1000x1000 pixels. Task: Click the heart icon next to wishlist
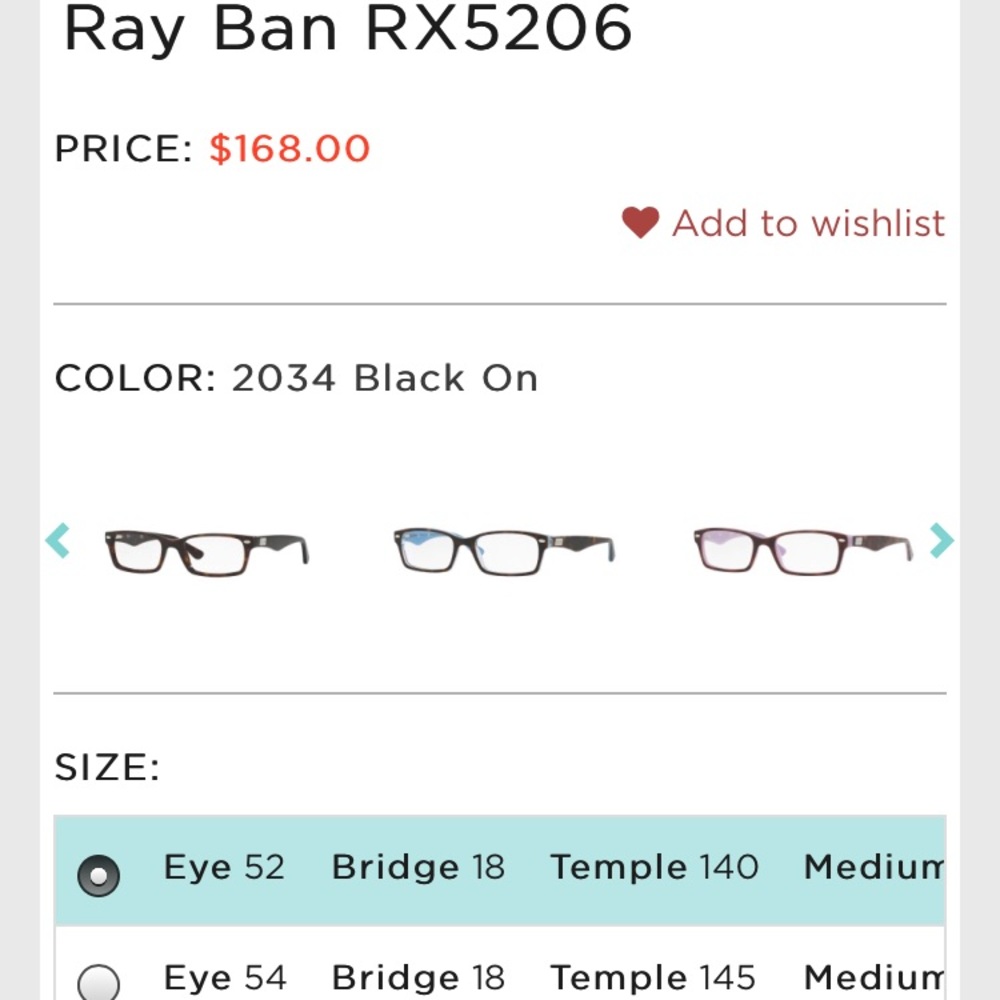pos(641,221)
